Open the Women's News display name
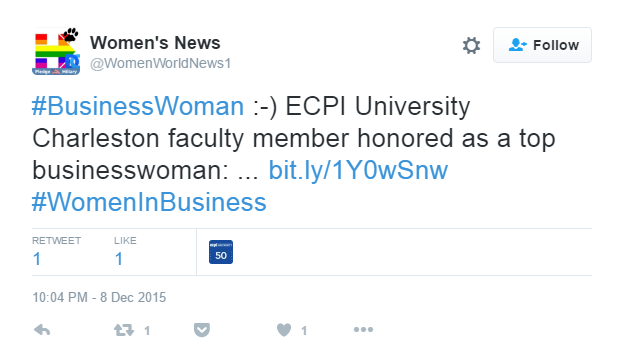Image resolution: width=626 pixels, height=364 pixels. pos(155,43)
